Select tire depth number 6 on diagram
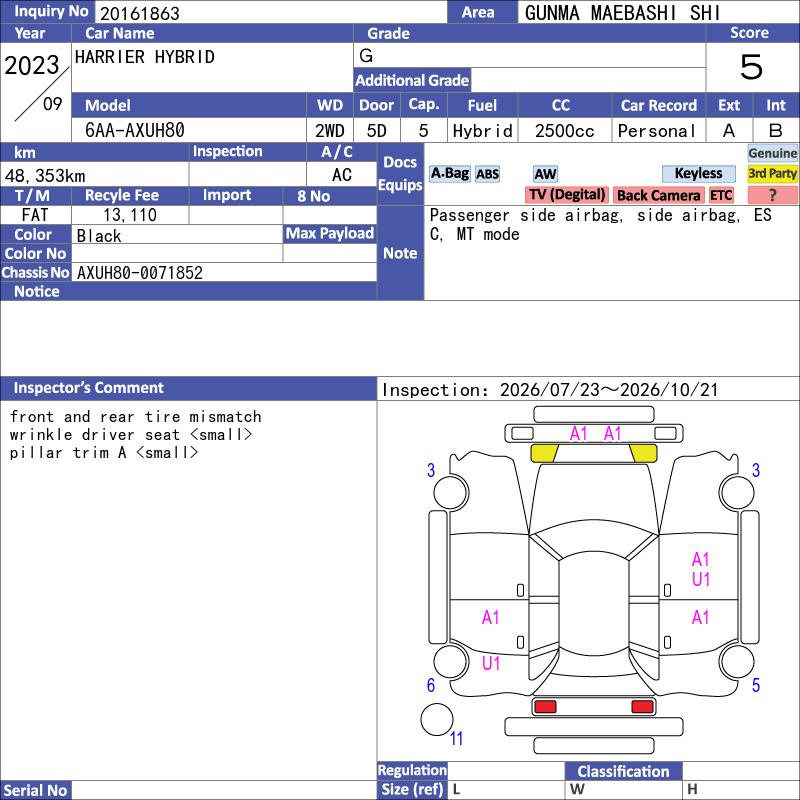The image size is (800, 800). [x=431, y=685]
